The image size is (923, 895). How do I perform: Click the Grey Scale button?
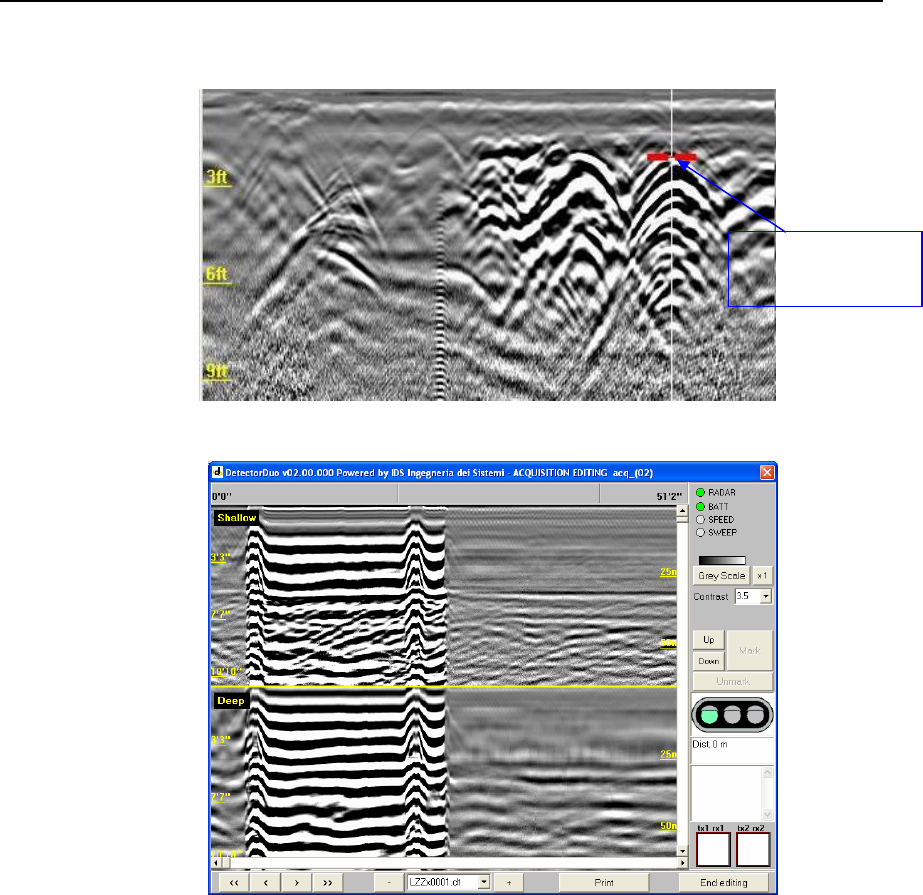tap(722, 576)
